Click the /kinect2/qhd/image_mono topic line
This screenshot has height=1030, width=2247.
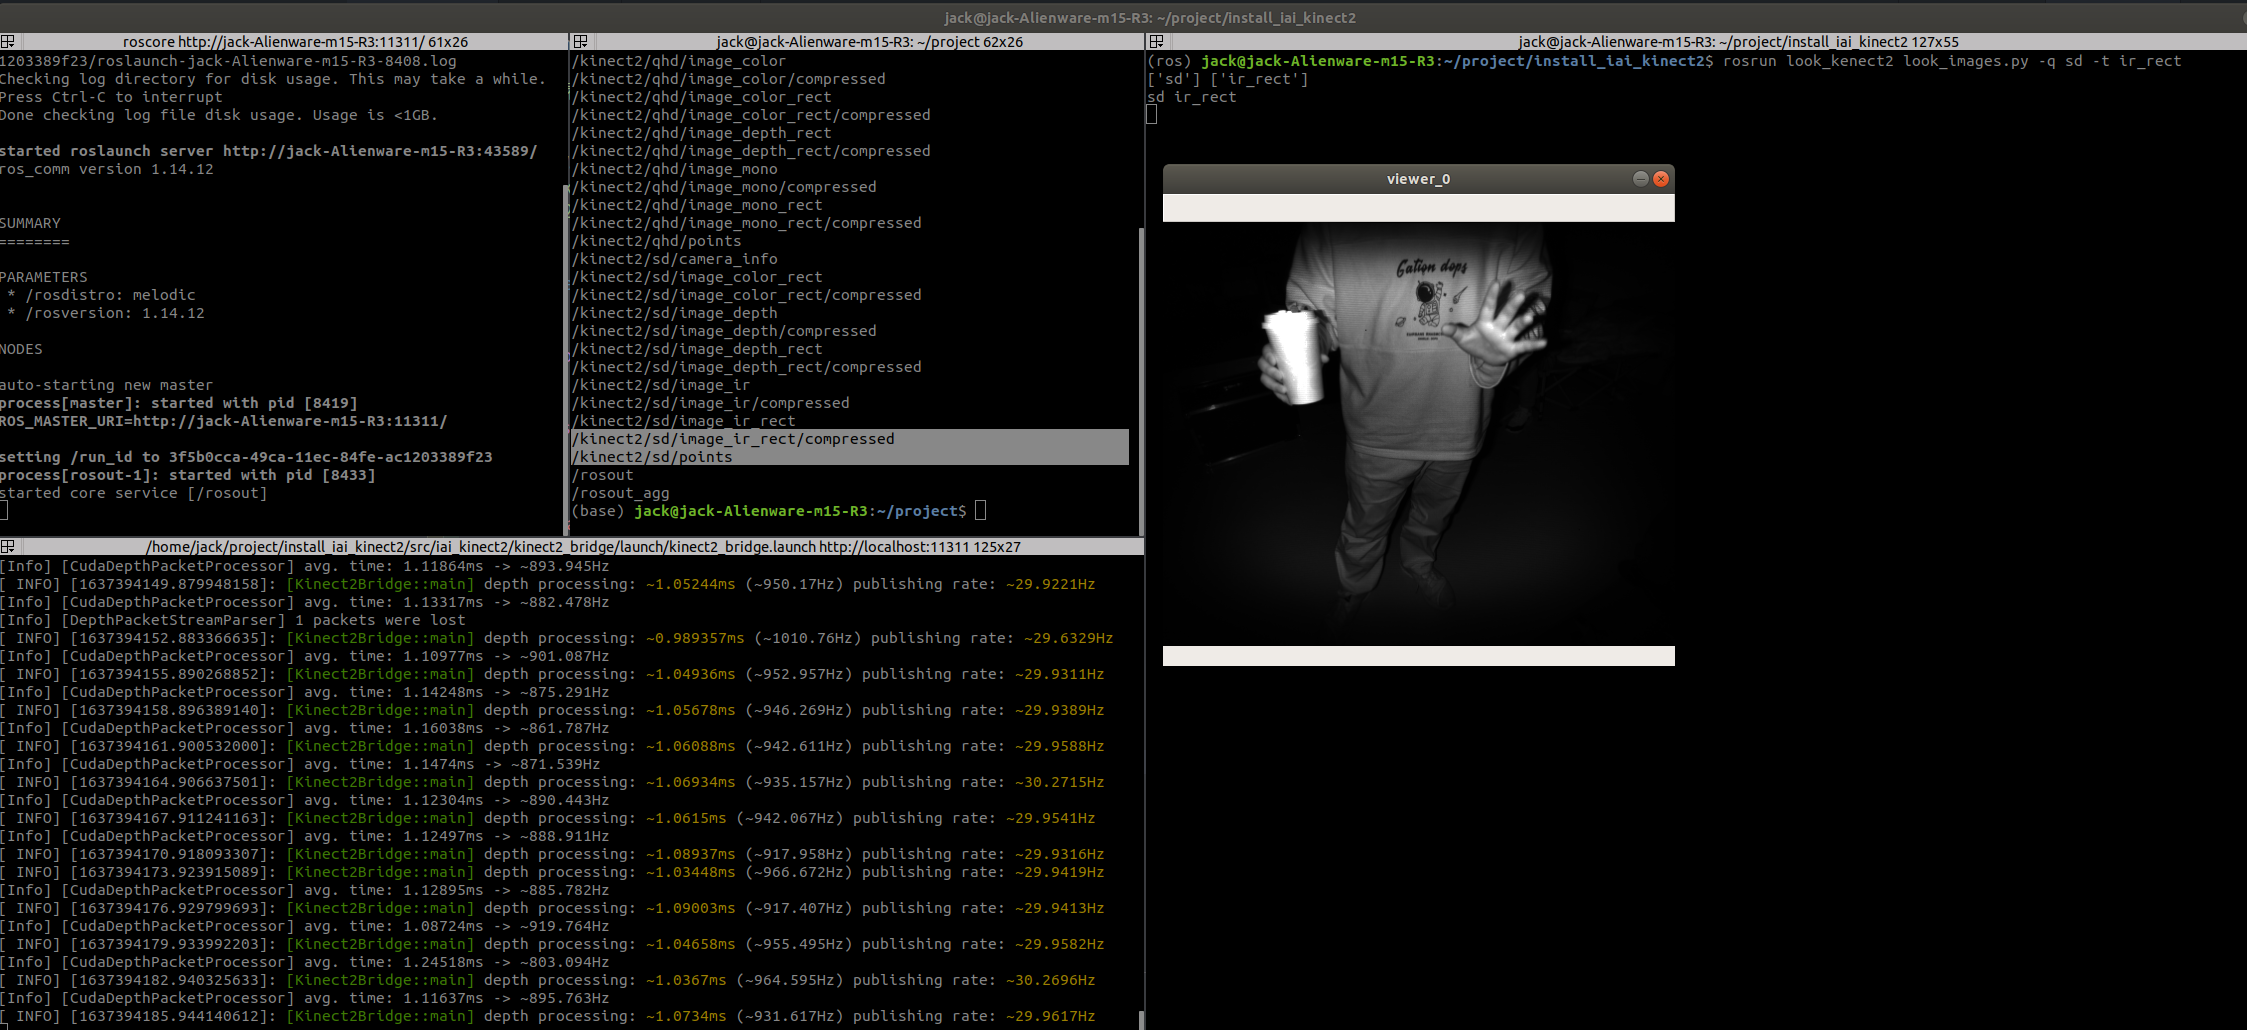pyautogui.click(x=675, y=169)
